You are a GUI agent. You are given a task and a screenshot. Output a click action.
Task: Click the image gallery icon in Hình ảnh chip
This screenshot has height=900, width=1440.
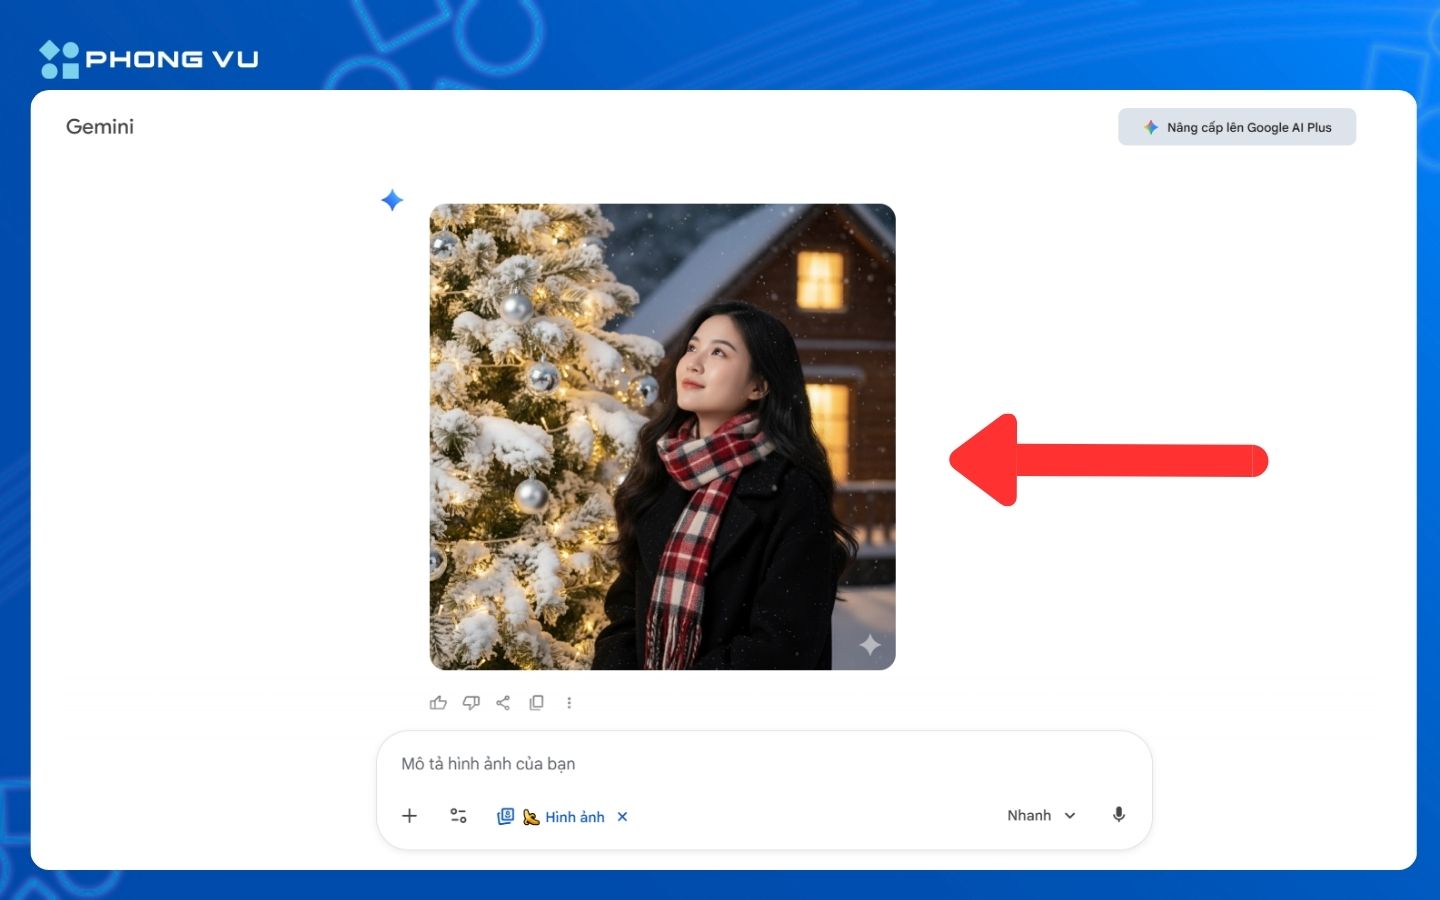pos(506,817)
